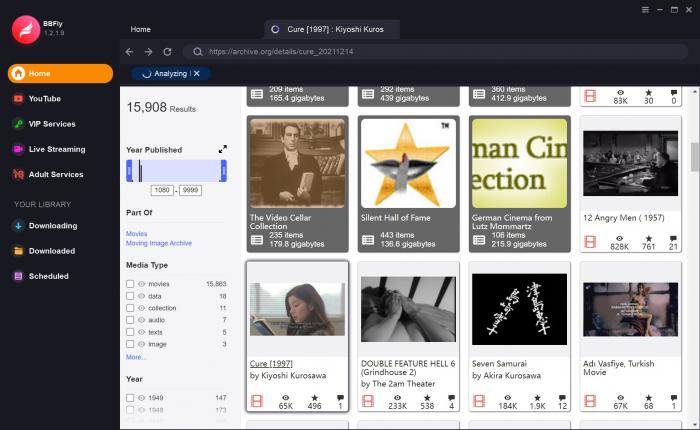Click left handle of year range slider
700x430 pixels.
coord(129,171)
